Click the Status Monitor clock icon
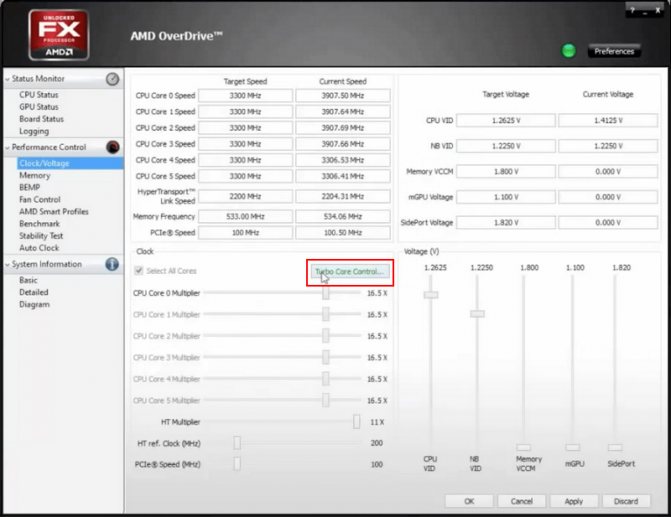The image size is (671, 517). pos(113,79)
